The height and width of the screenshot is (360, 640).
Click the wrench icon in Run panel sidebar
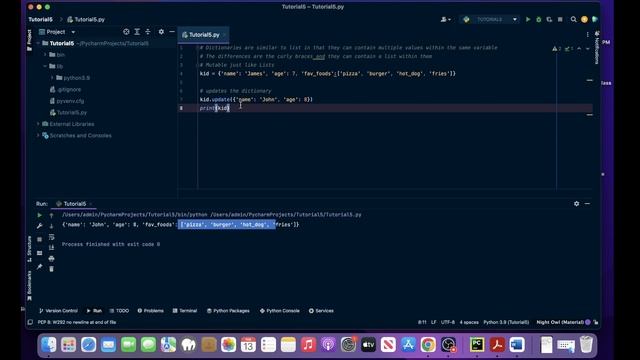pyautogui.click(x=40, y=226)
